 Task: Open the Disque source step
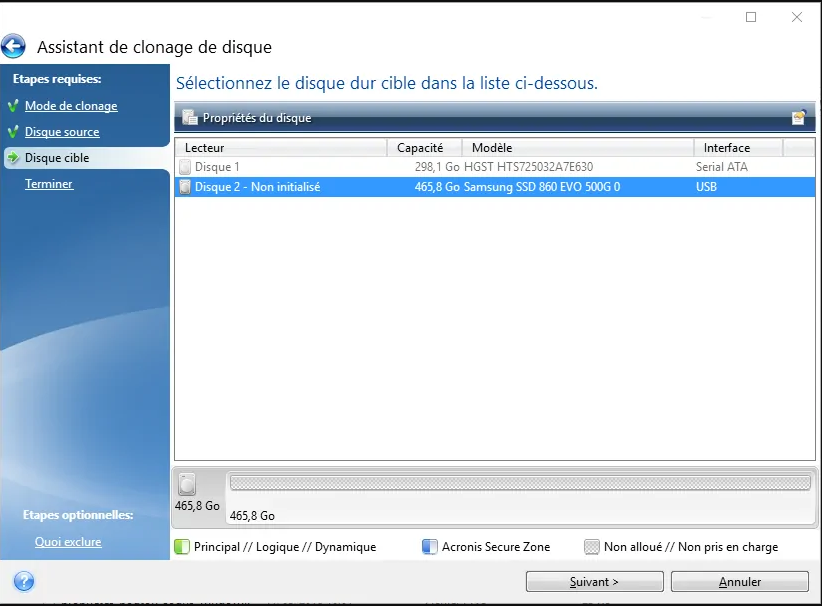(x=62, y=132)
